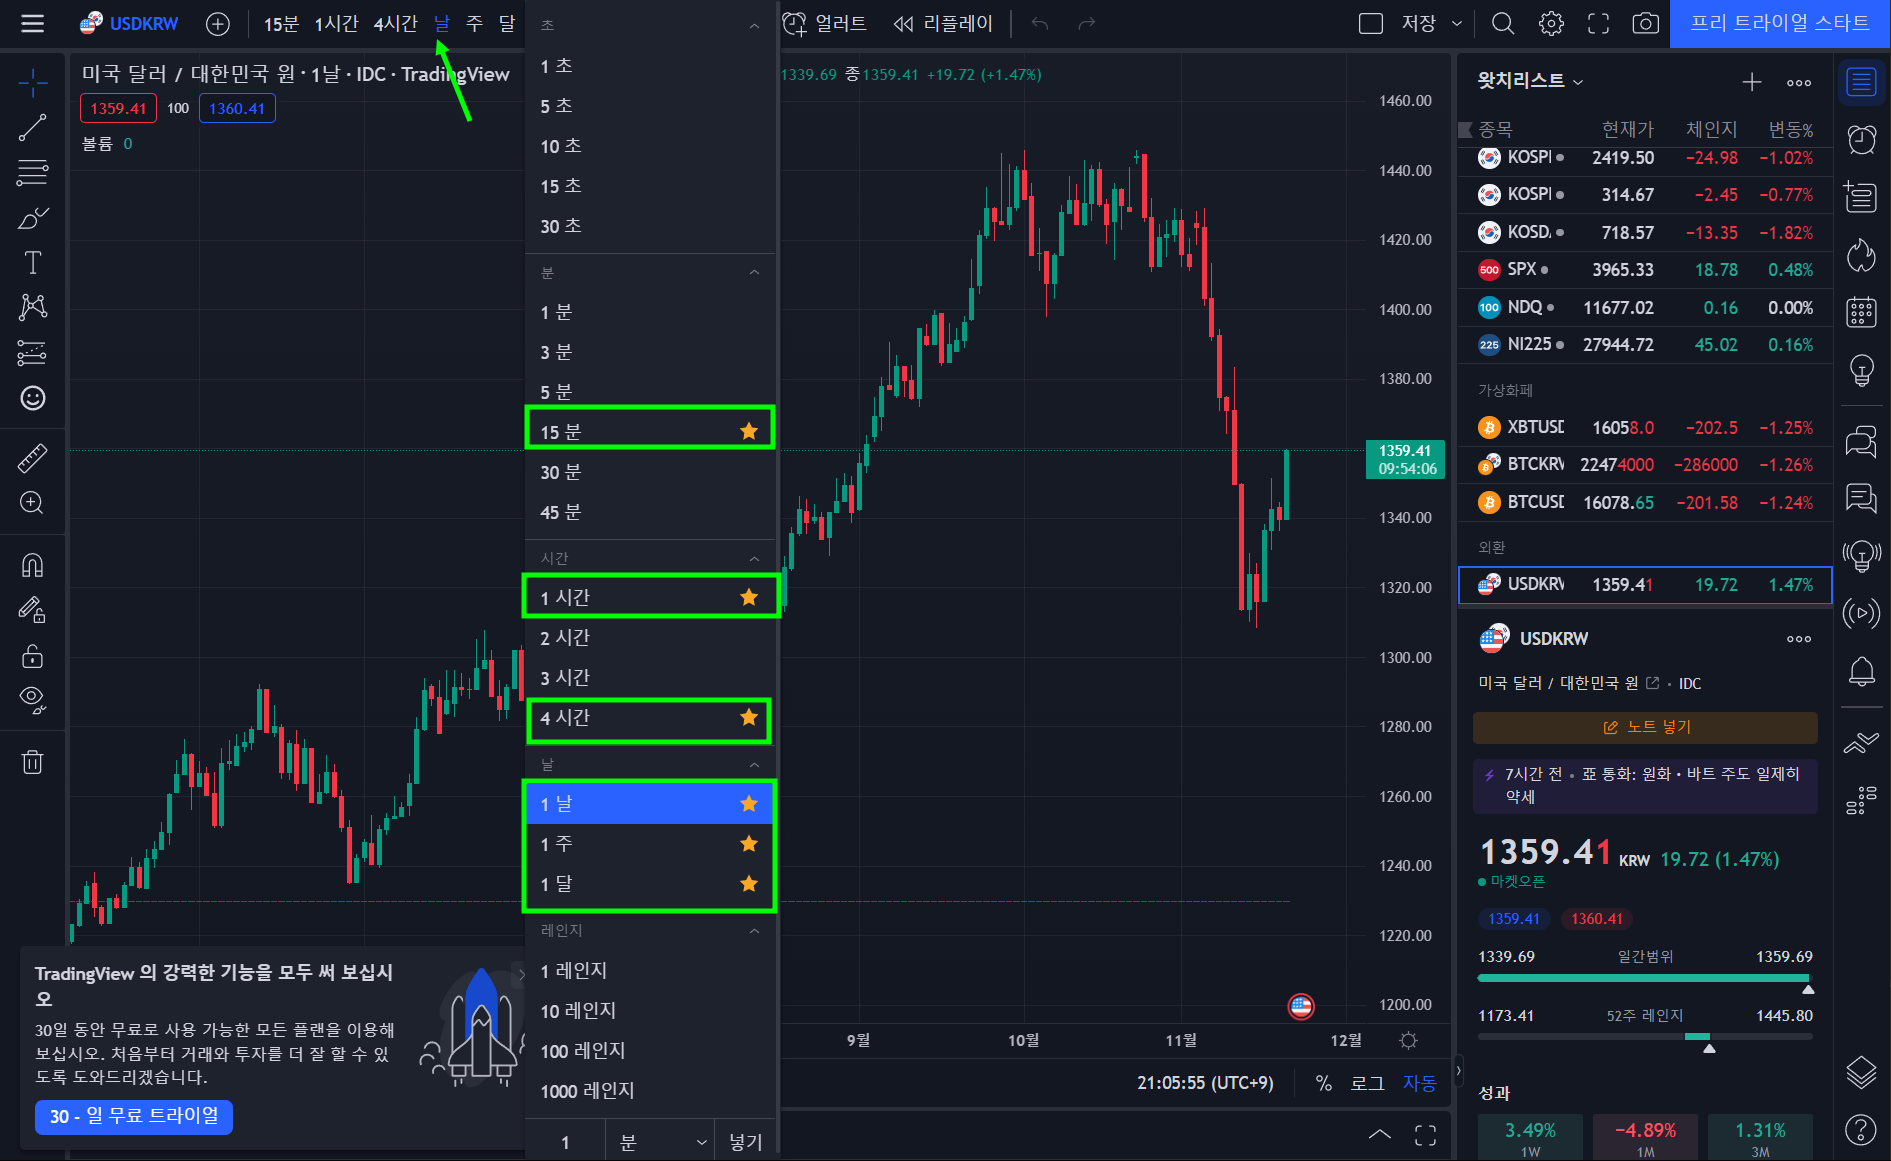Open the patterns tool group
Viewport: 1891px width, 1161px height.
pos(33,307)
